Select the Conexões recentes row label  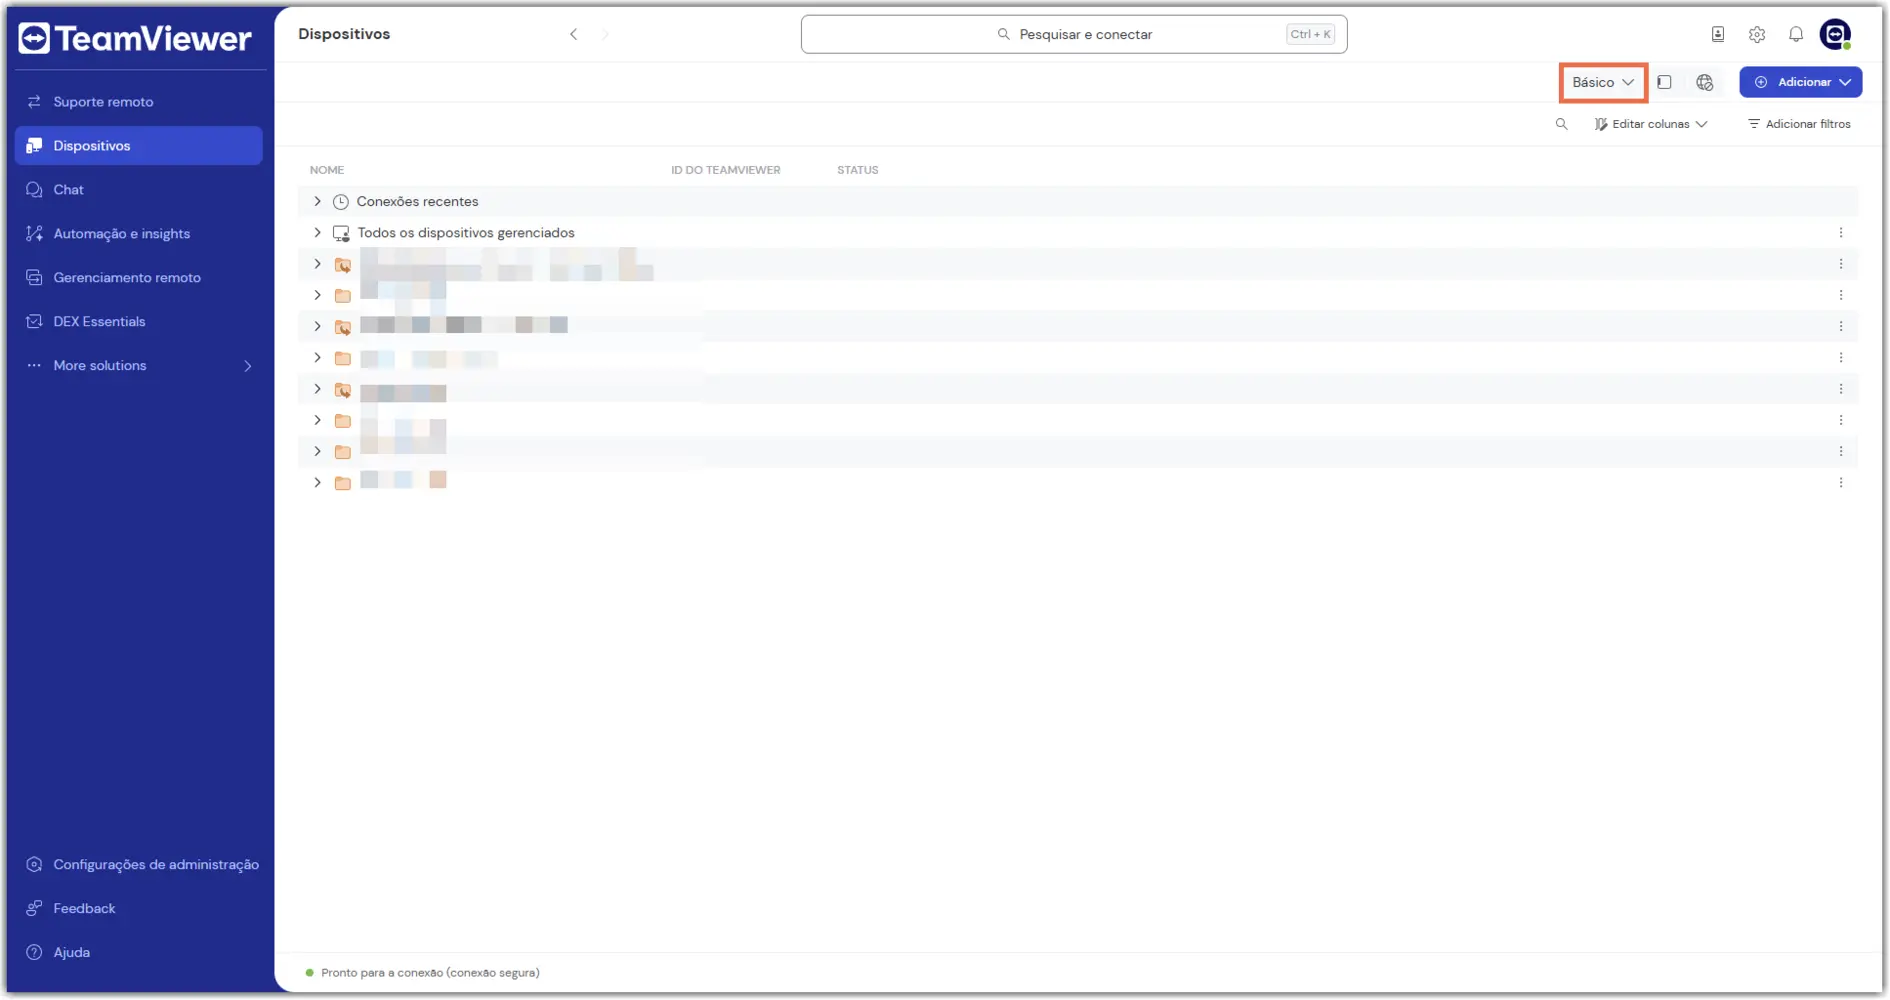418,202
